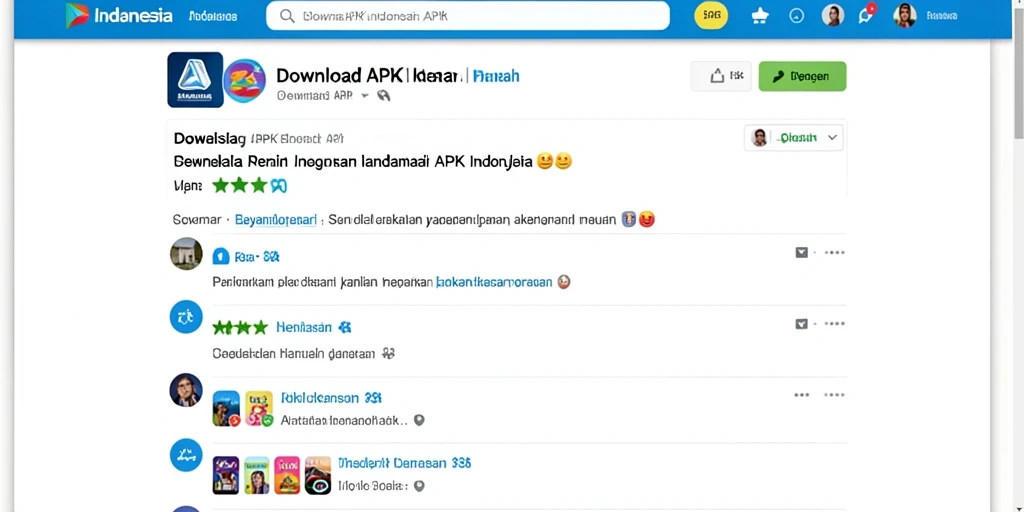Image resolution: width=1024 pixels, height=512 pixels.
Task: Click the blue app thumbnail in third comment
Action: click(x=227, y=408)
